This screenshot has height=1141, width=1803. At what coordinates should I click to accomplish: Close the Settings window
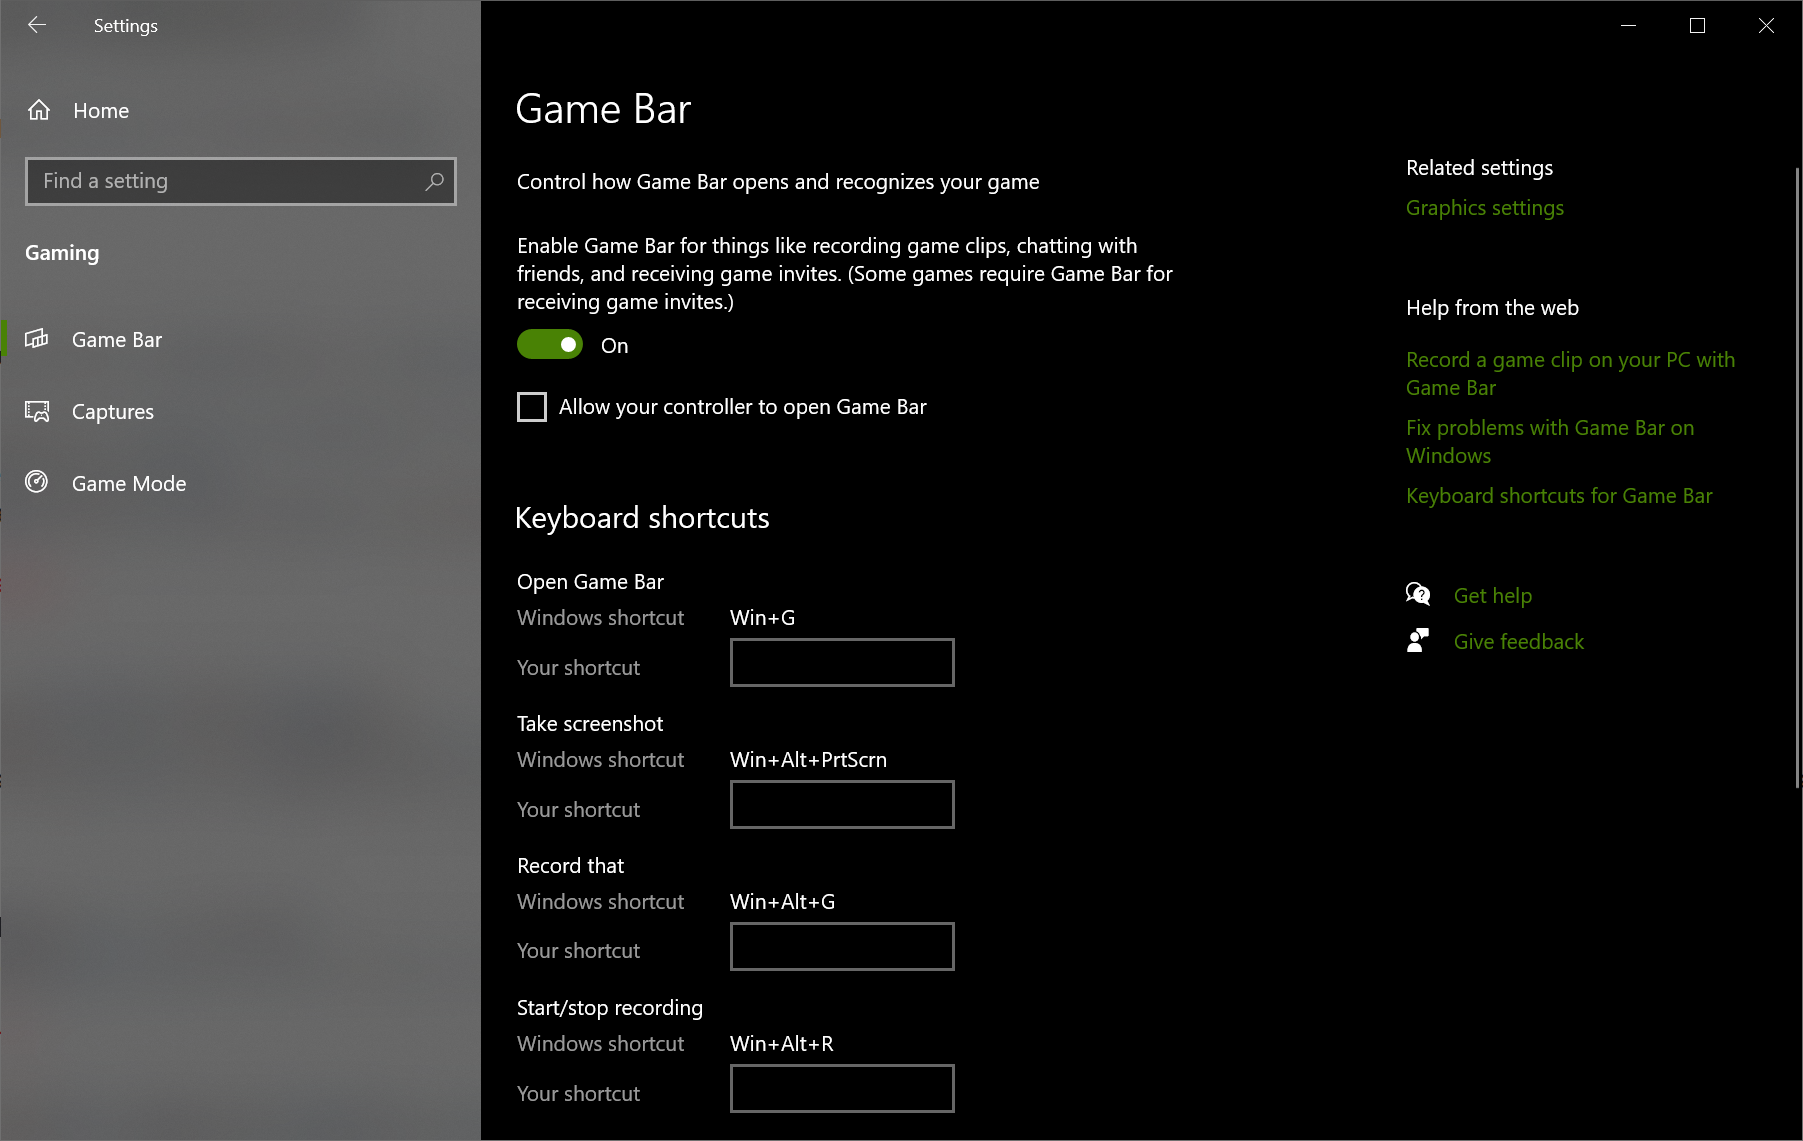1766,25
